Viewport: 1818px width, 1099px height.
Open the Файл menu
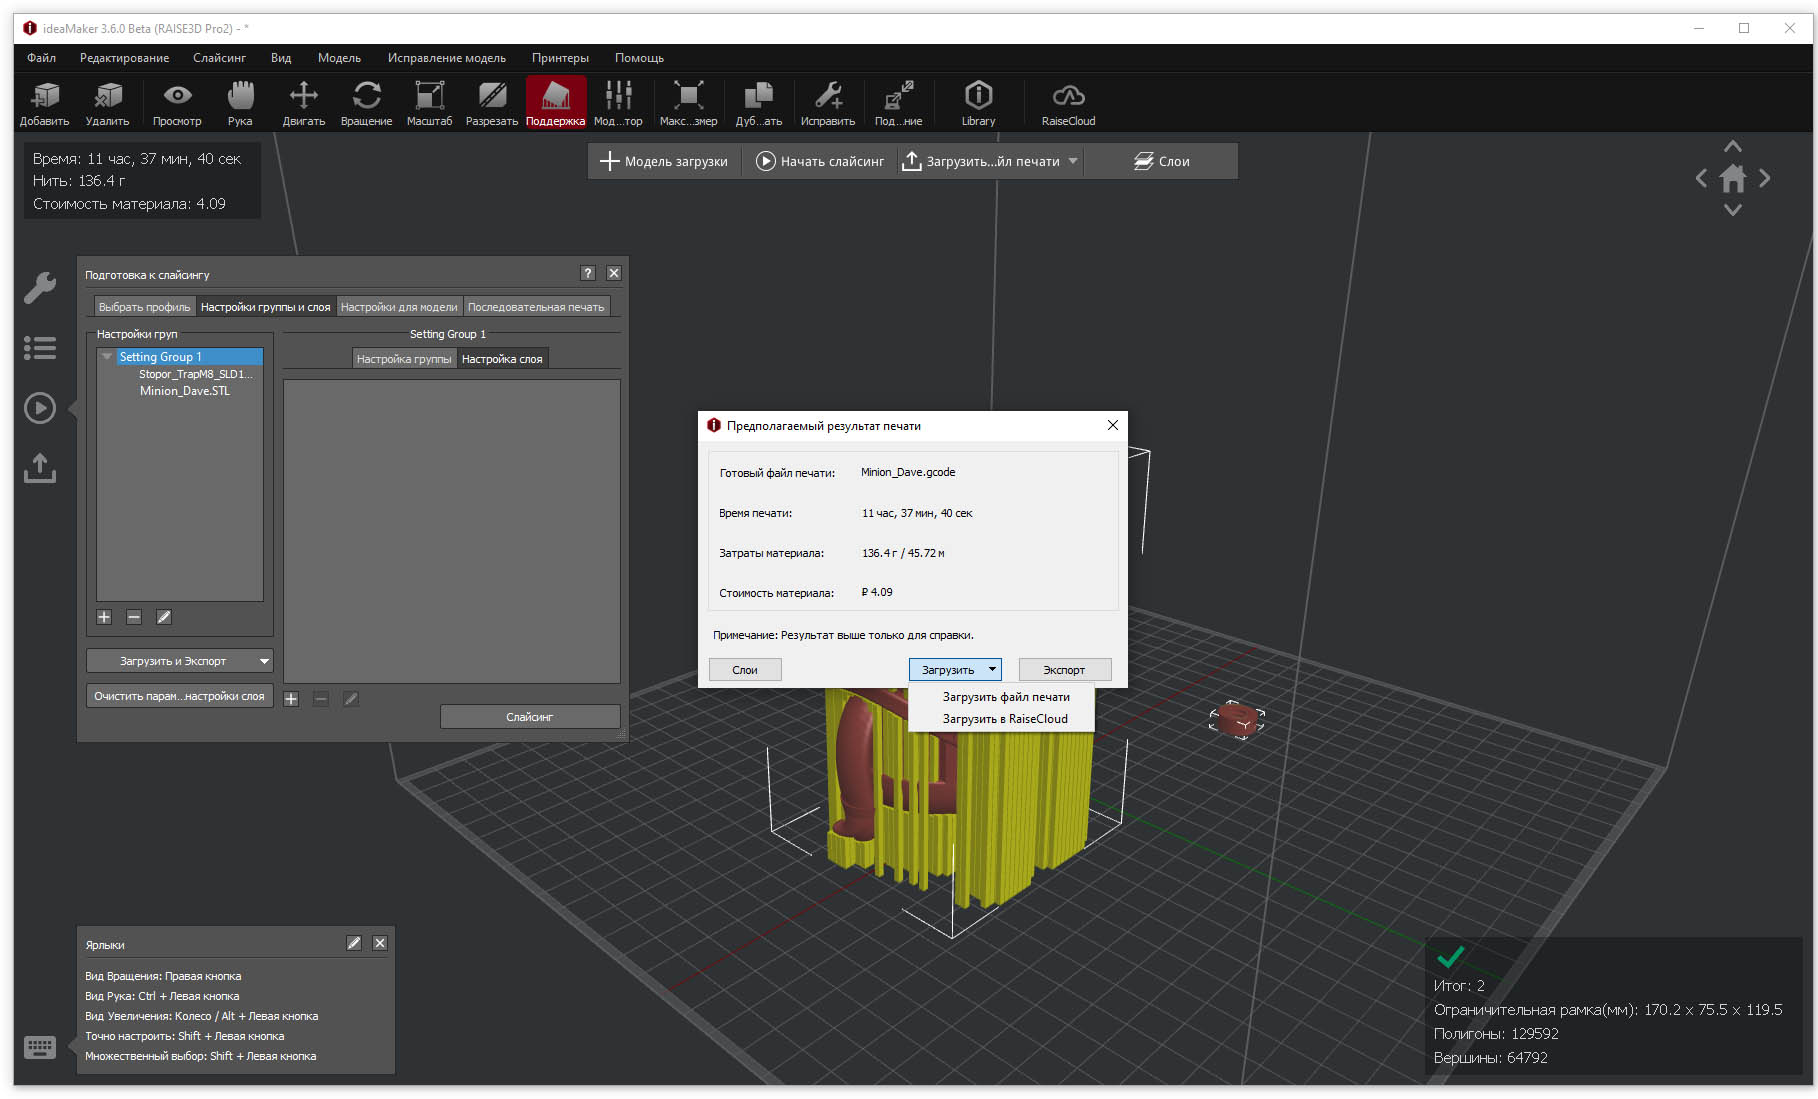[x=42, y=58]
